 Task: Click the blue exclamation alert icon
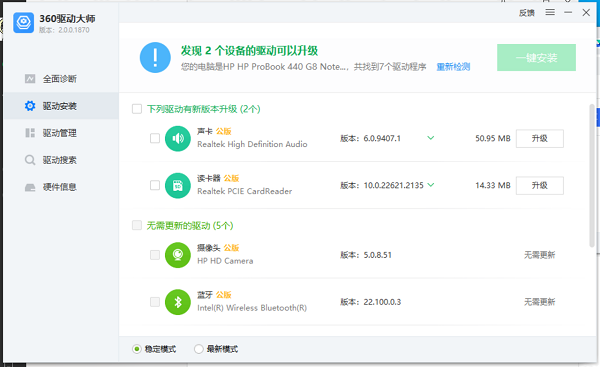tap(155, 57)
